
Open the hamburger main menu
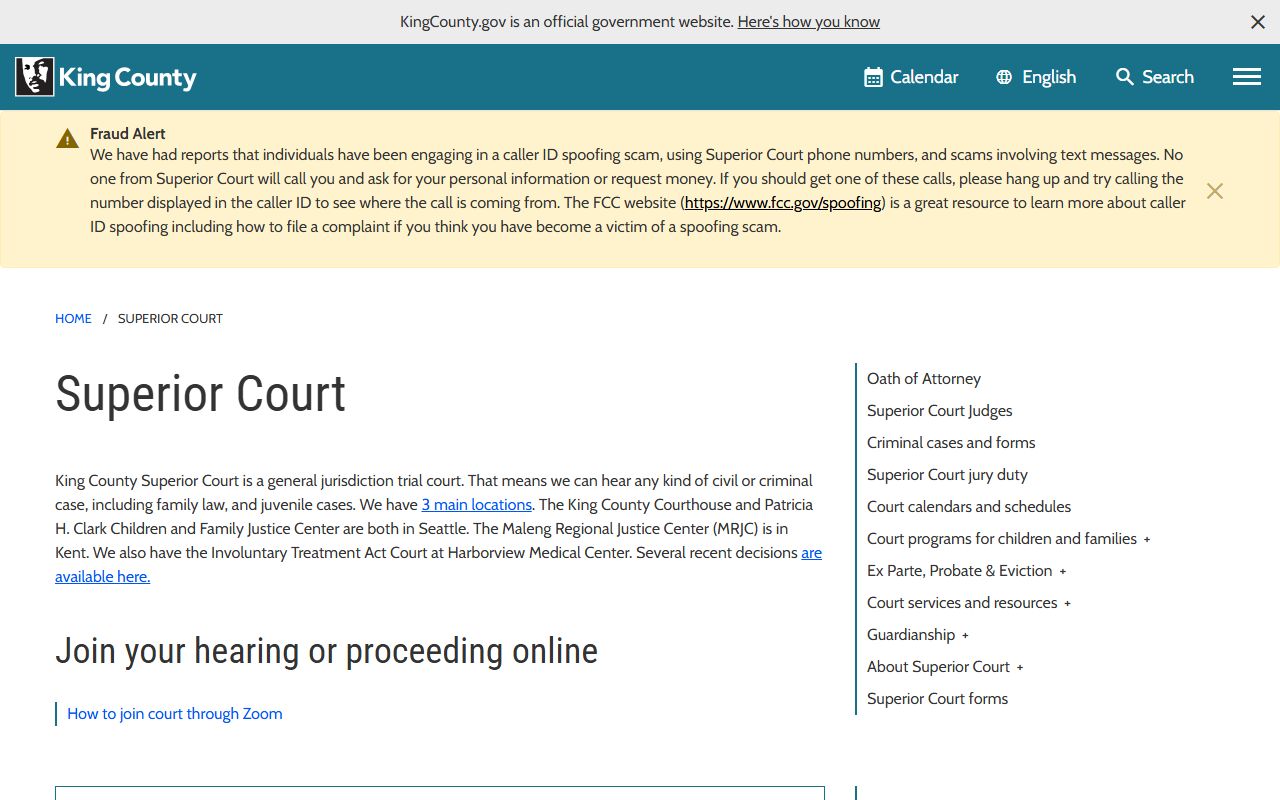click(x=1247, y=77)
